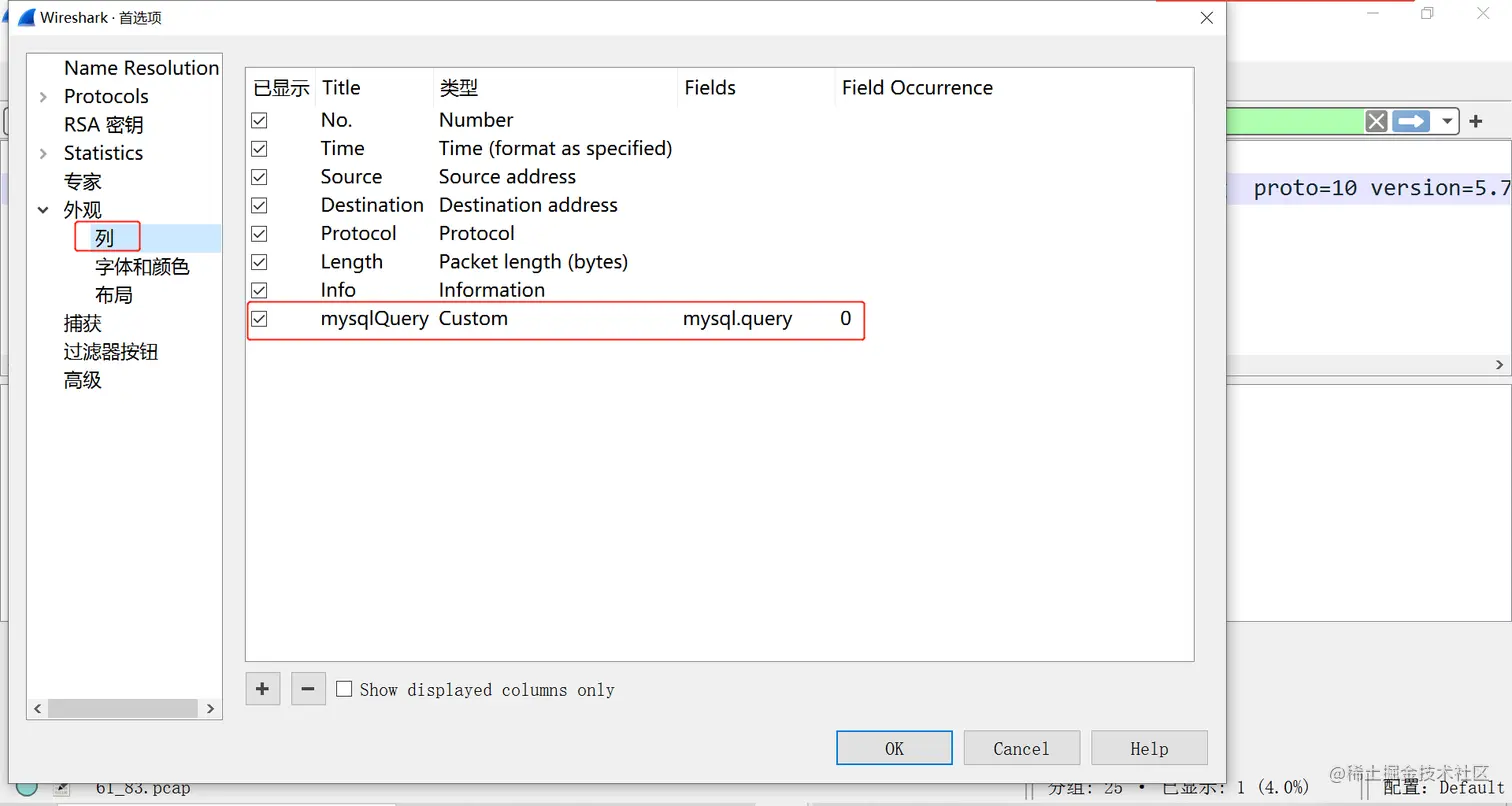Open the 高级 advanced preferences
Image resolution: width=1512 pixels, height=806 pixels.
tap(82, 380)
